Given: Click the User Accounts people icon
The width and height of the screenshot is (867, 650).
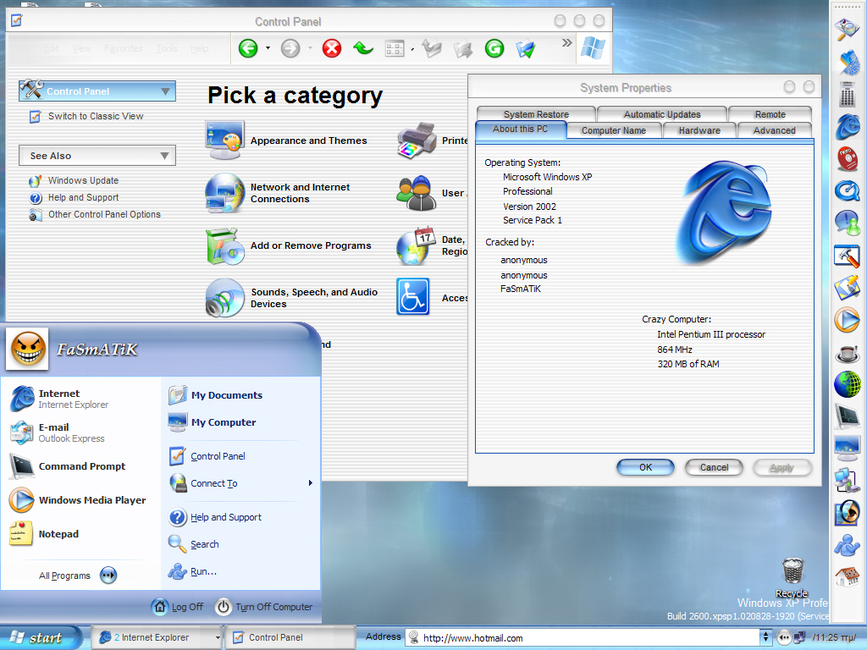Looking at the screenshot, I should pyautogui.click(x=416, y=193).
